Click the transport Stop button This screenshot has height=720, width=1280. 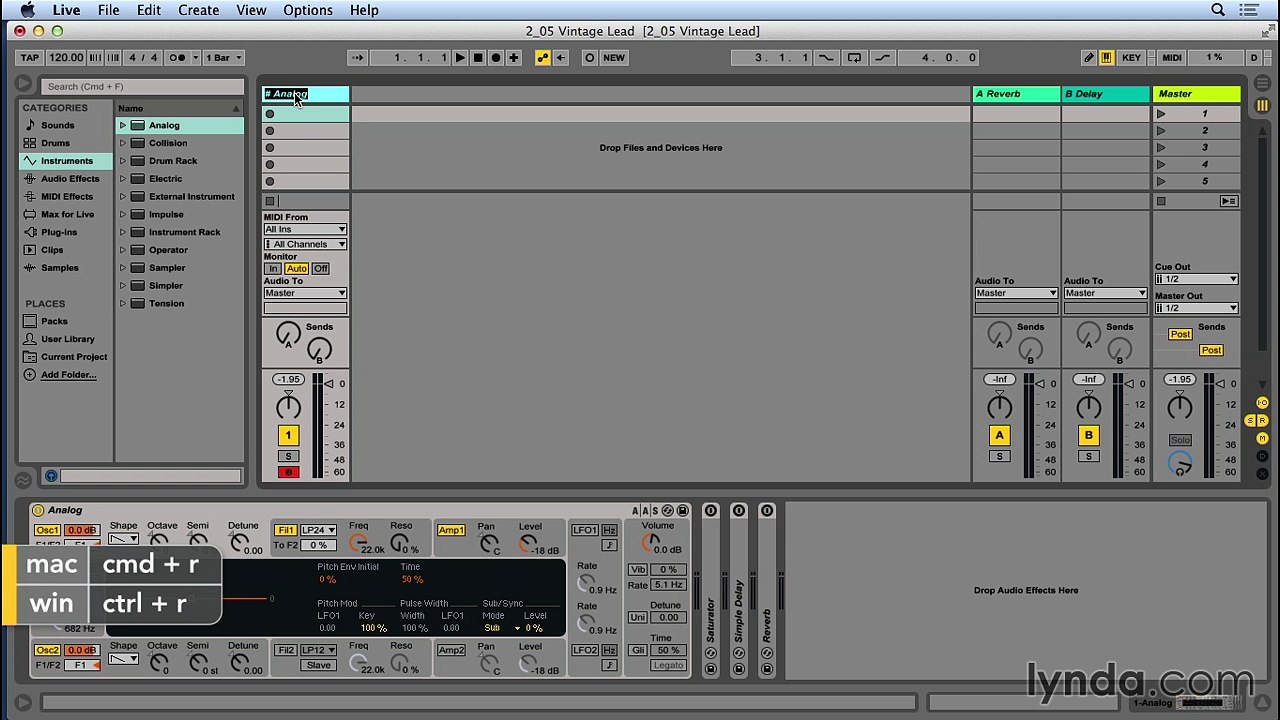point(478,58)
